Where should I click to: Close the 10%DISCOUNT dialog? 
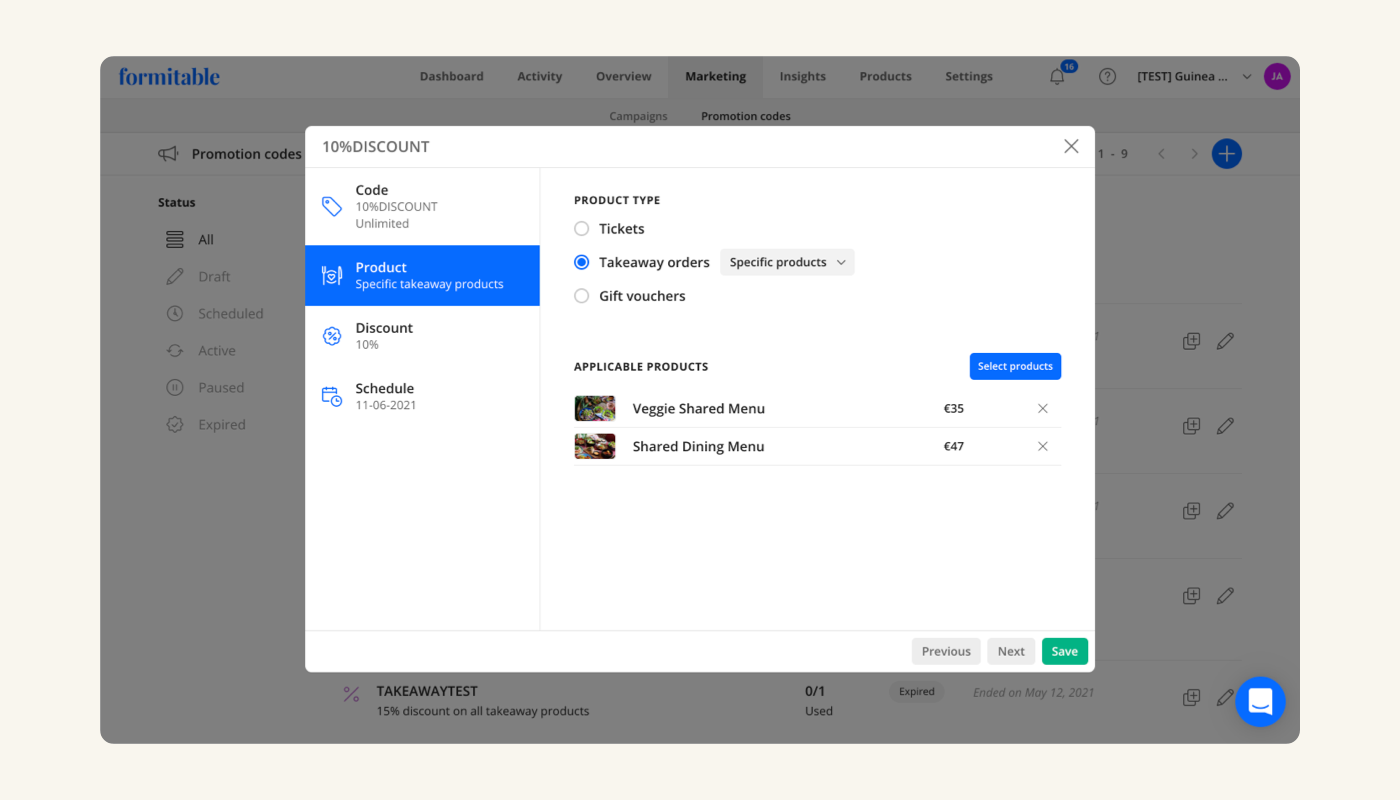coord(1071,147)
